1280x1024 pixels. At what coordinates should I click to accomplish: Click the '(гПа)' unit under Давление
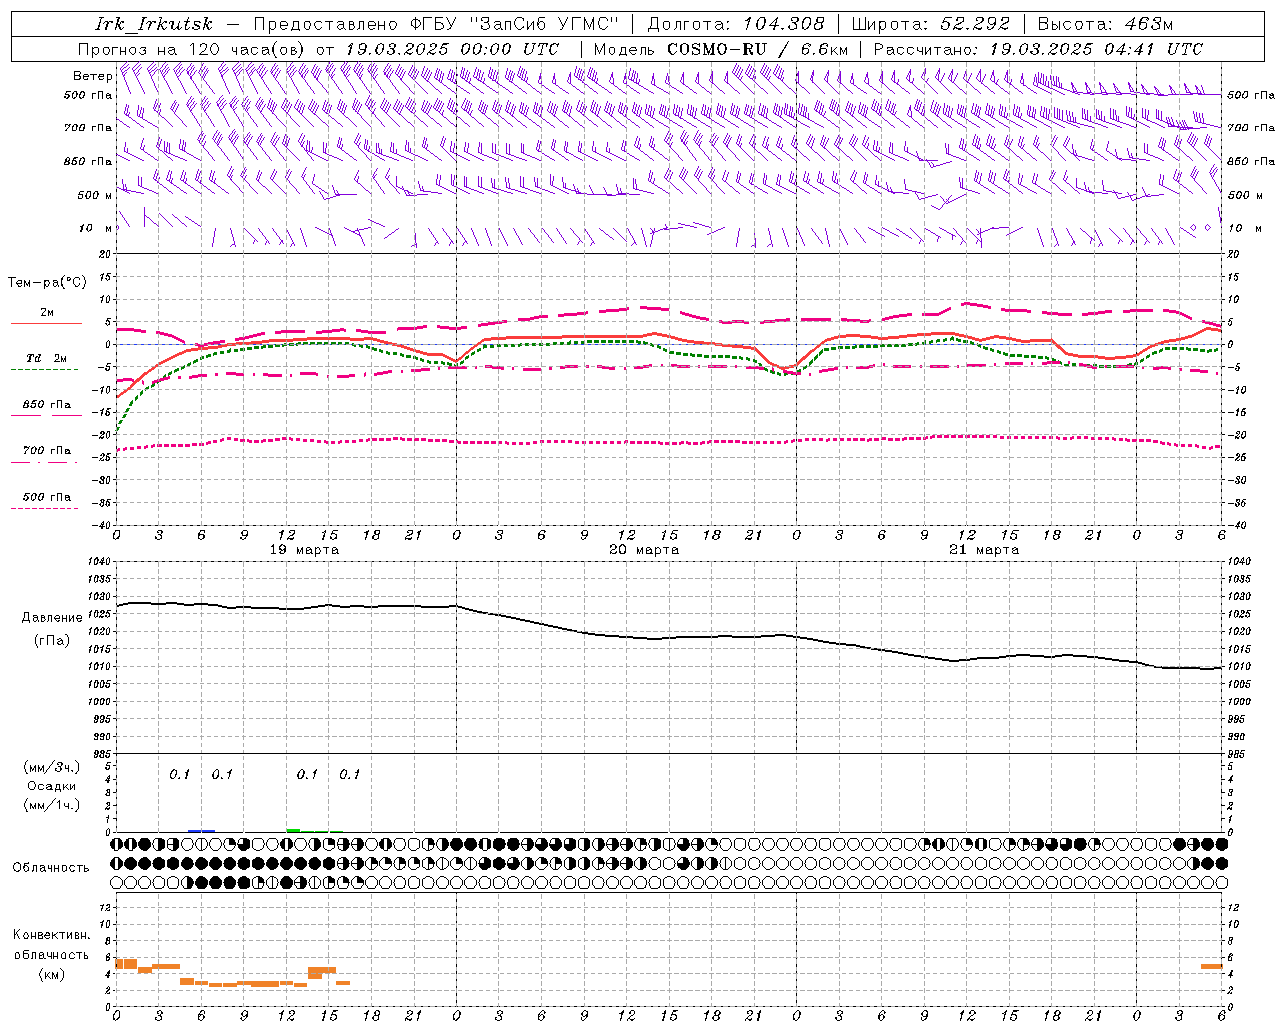click(52, 641)
